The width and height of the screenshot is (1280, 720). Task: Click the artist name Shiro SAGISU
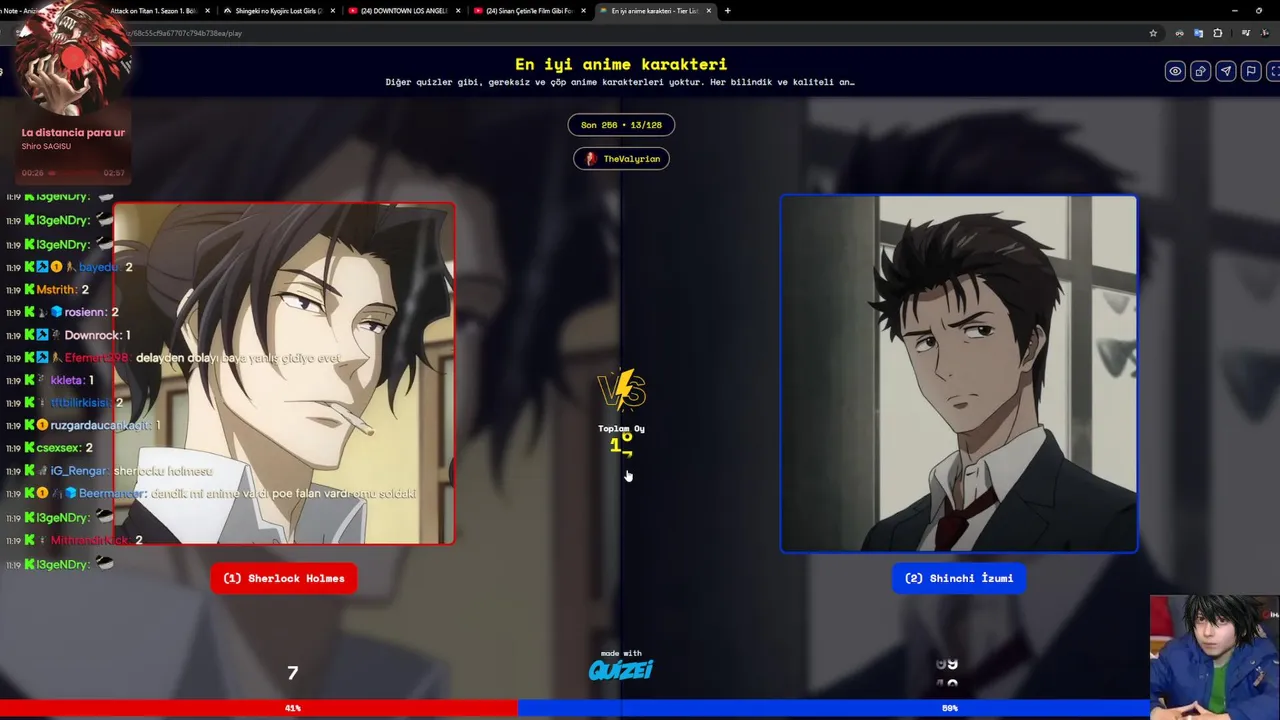pos(46,146)
